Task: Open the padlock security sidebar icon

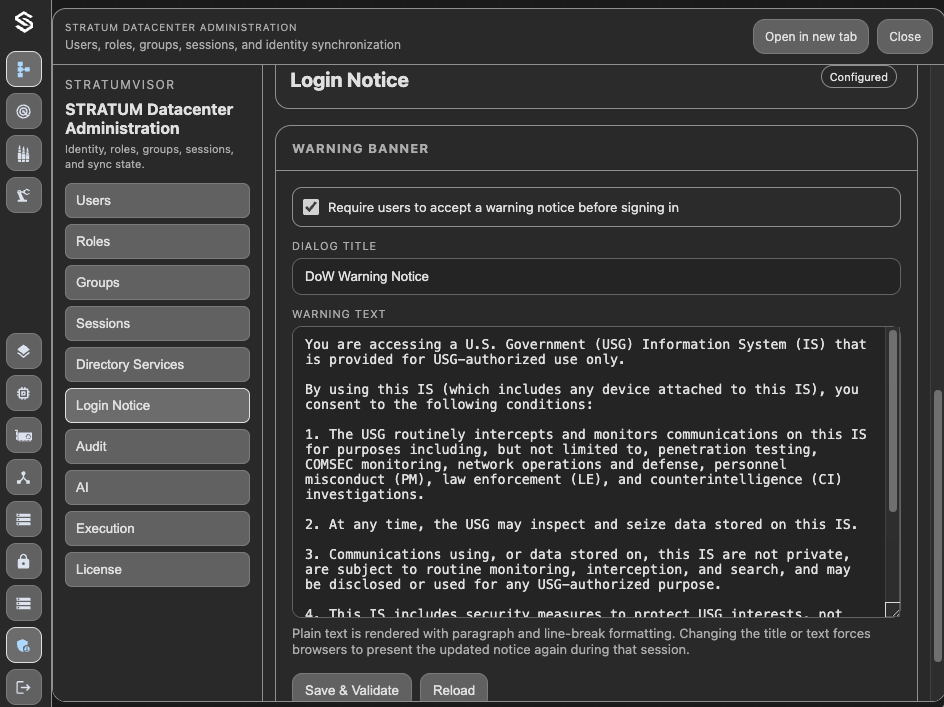Action: [24, 561]
